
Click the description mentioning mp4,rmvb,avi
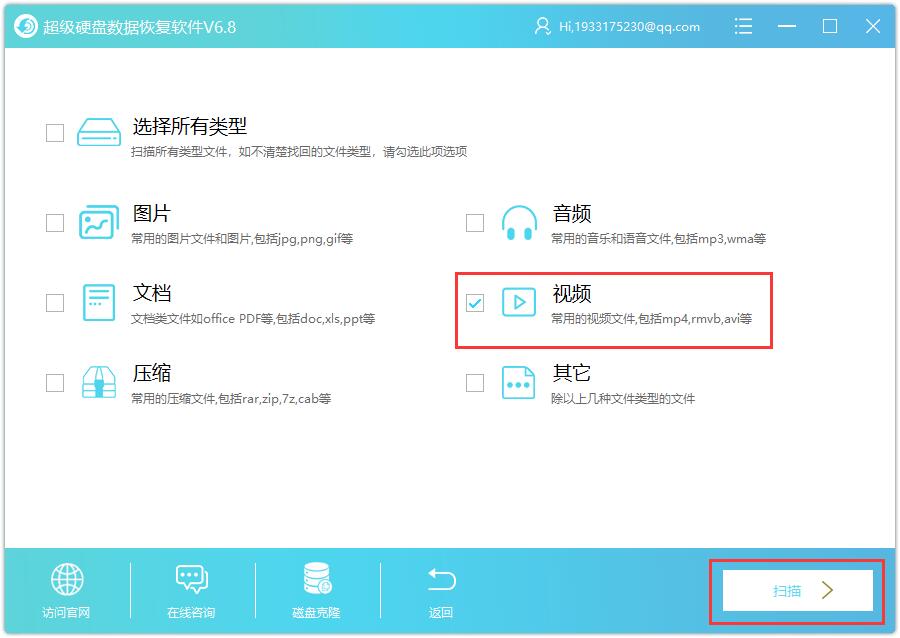tap(651, 318)
